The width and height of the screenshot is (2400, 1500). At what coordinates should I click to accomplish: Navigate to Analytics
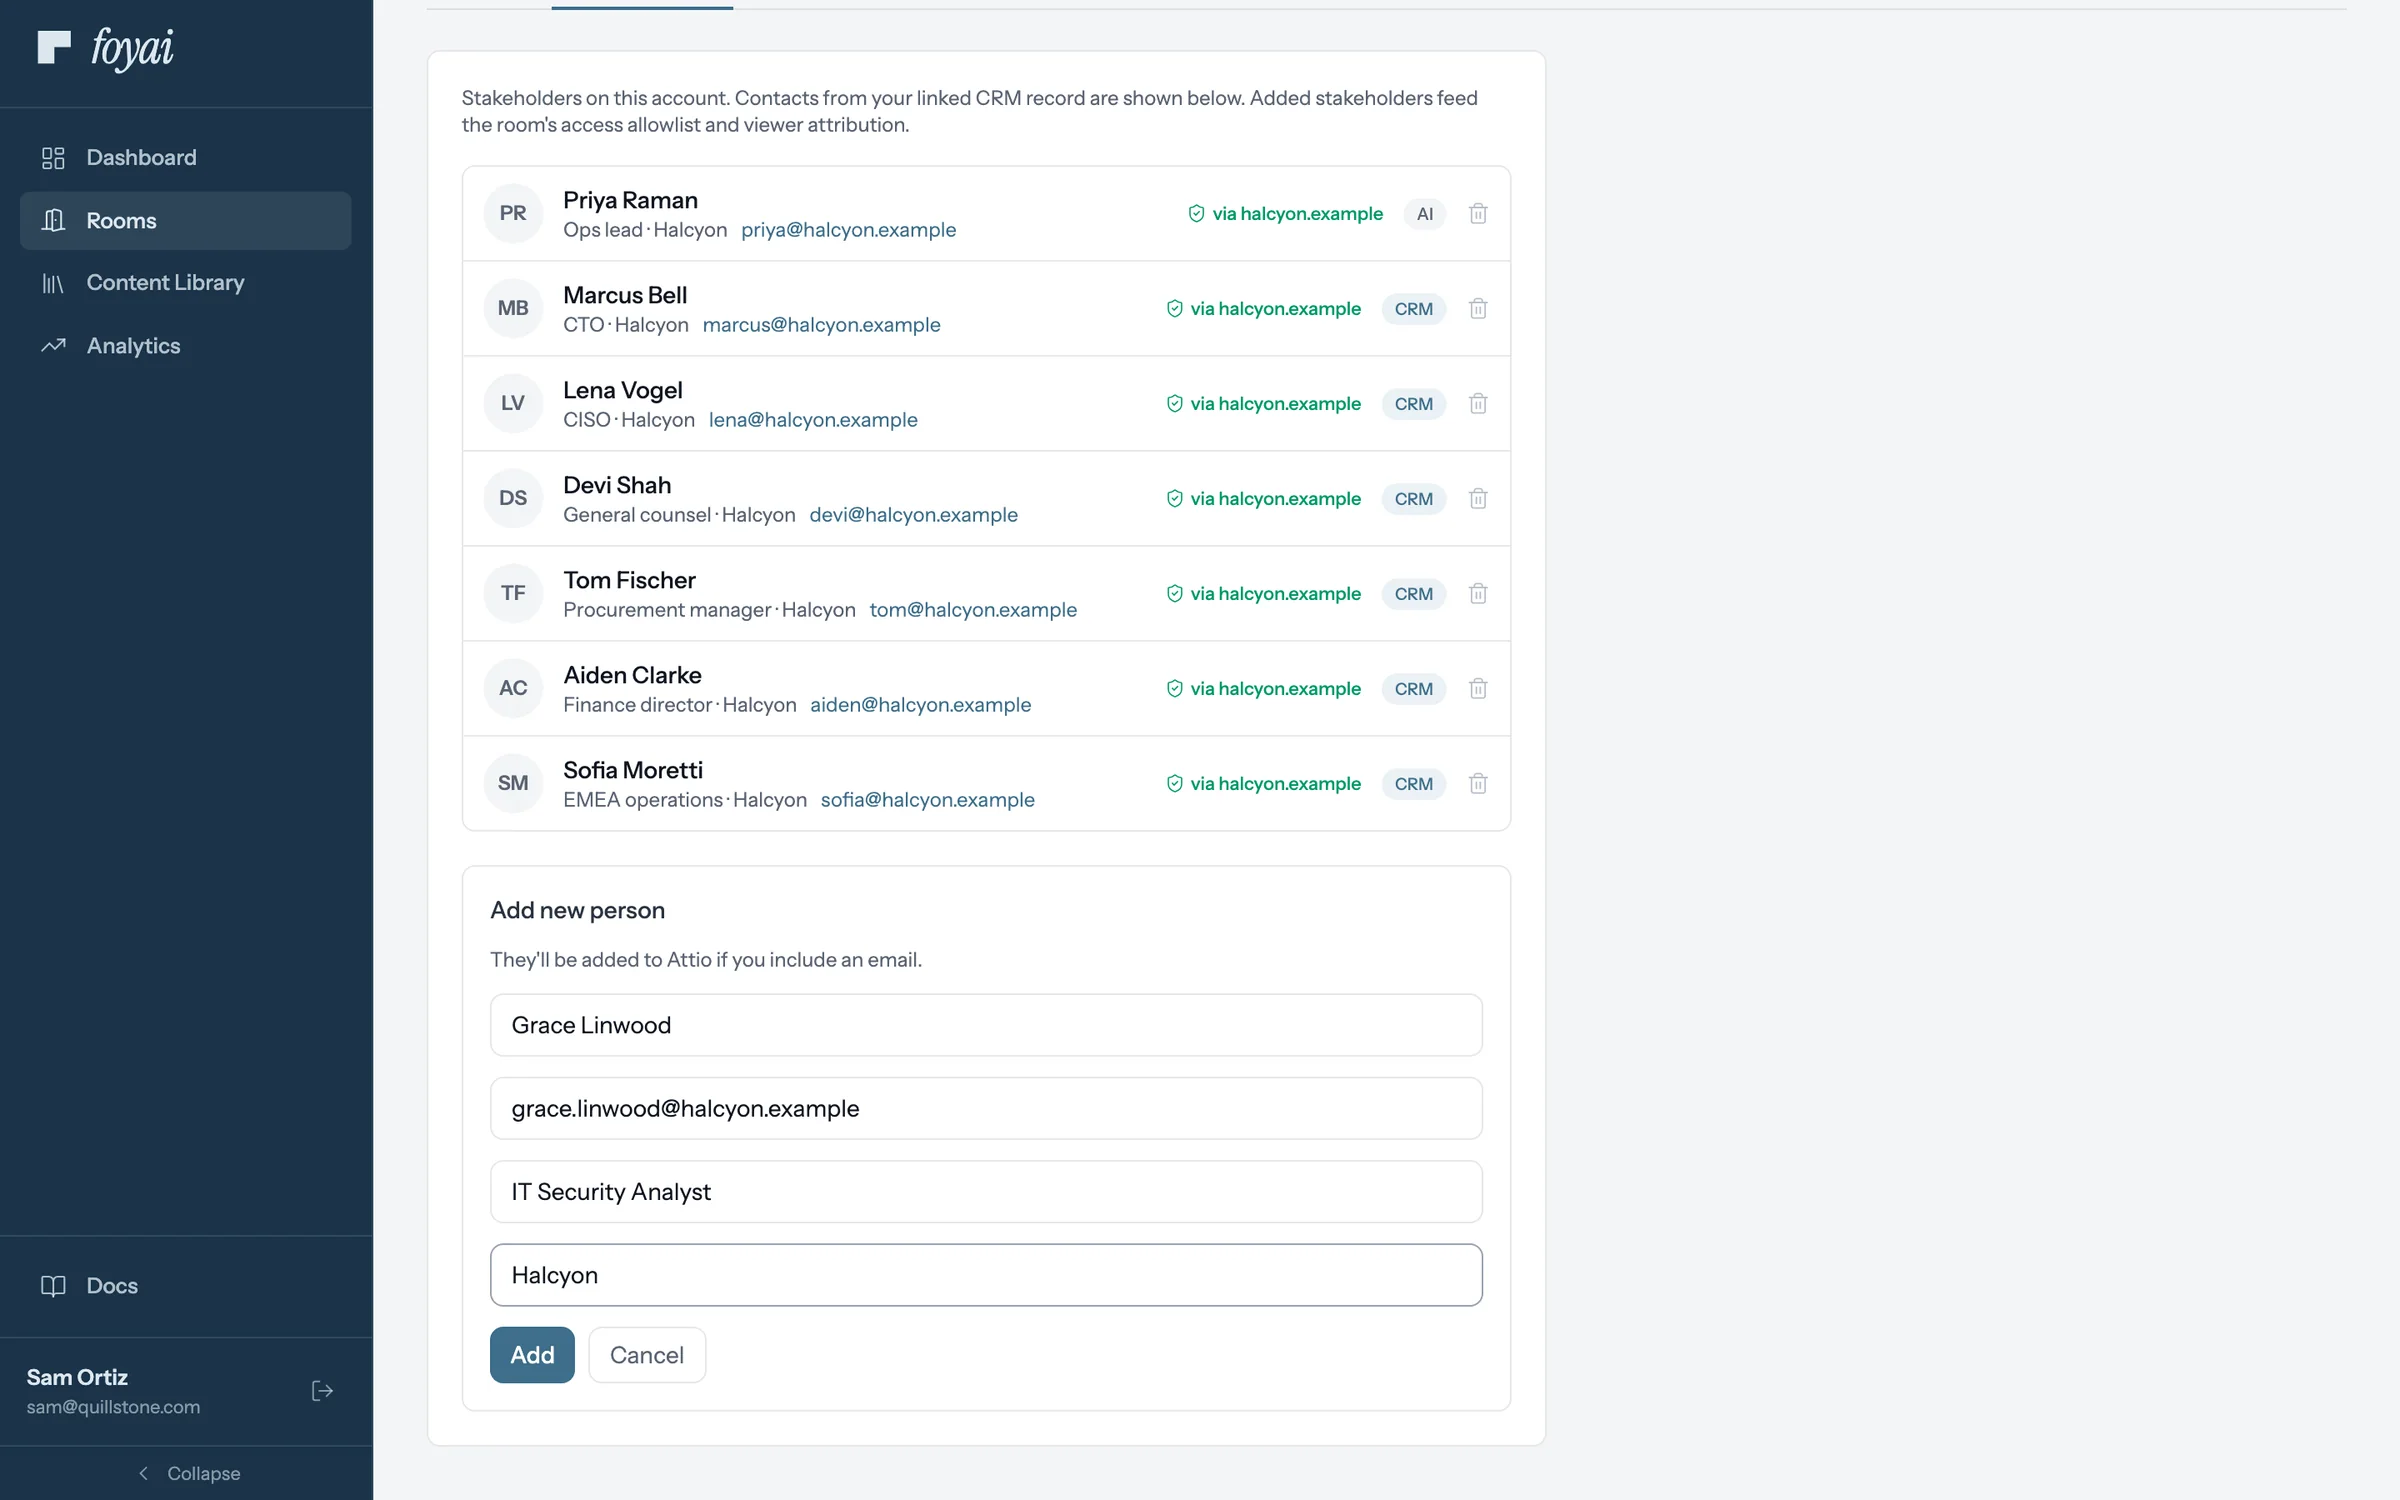coord(185,346)
